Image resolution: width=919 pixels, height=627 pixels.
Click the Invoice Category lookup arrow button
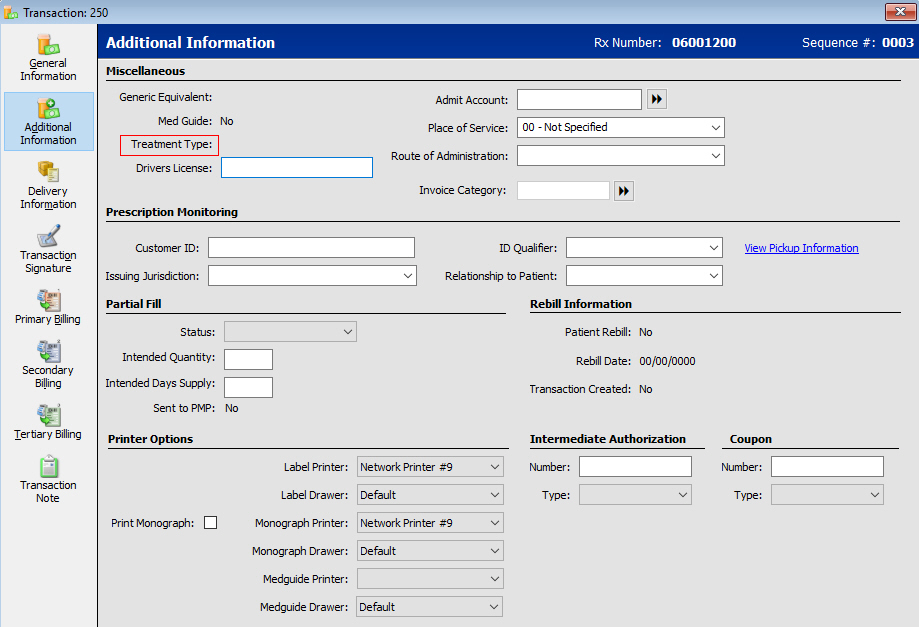pos(624,191)
